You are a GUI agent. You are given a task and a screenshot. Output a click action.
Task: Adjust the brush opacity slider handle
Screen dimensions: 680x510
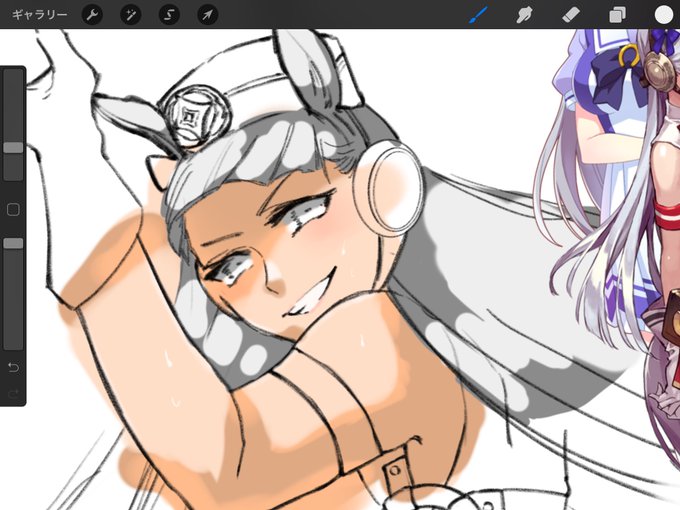[13, 243]
